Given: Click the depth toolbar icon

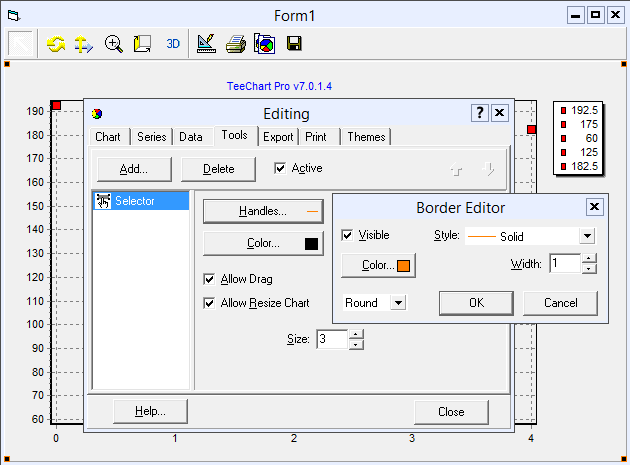Looking at the screenshot, I should tap(142, 44).
